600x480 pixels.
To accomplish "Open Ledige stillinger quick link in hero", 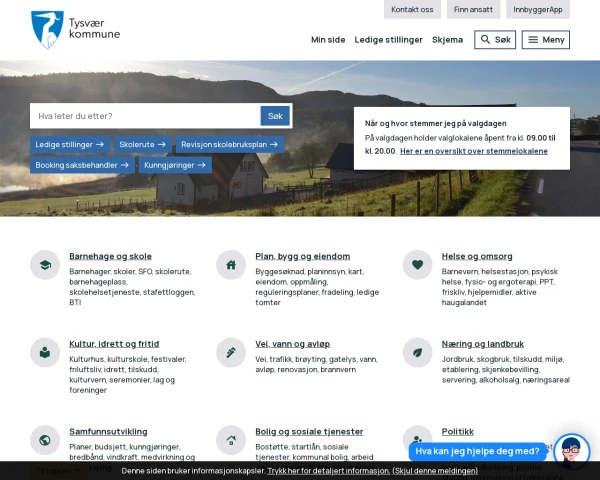I will (70, 145).
